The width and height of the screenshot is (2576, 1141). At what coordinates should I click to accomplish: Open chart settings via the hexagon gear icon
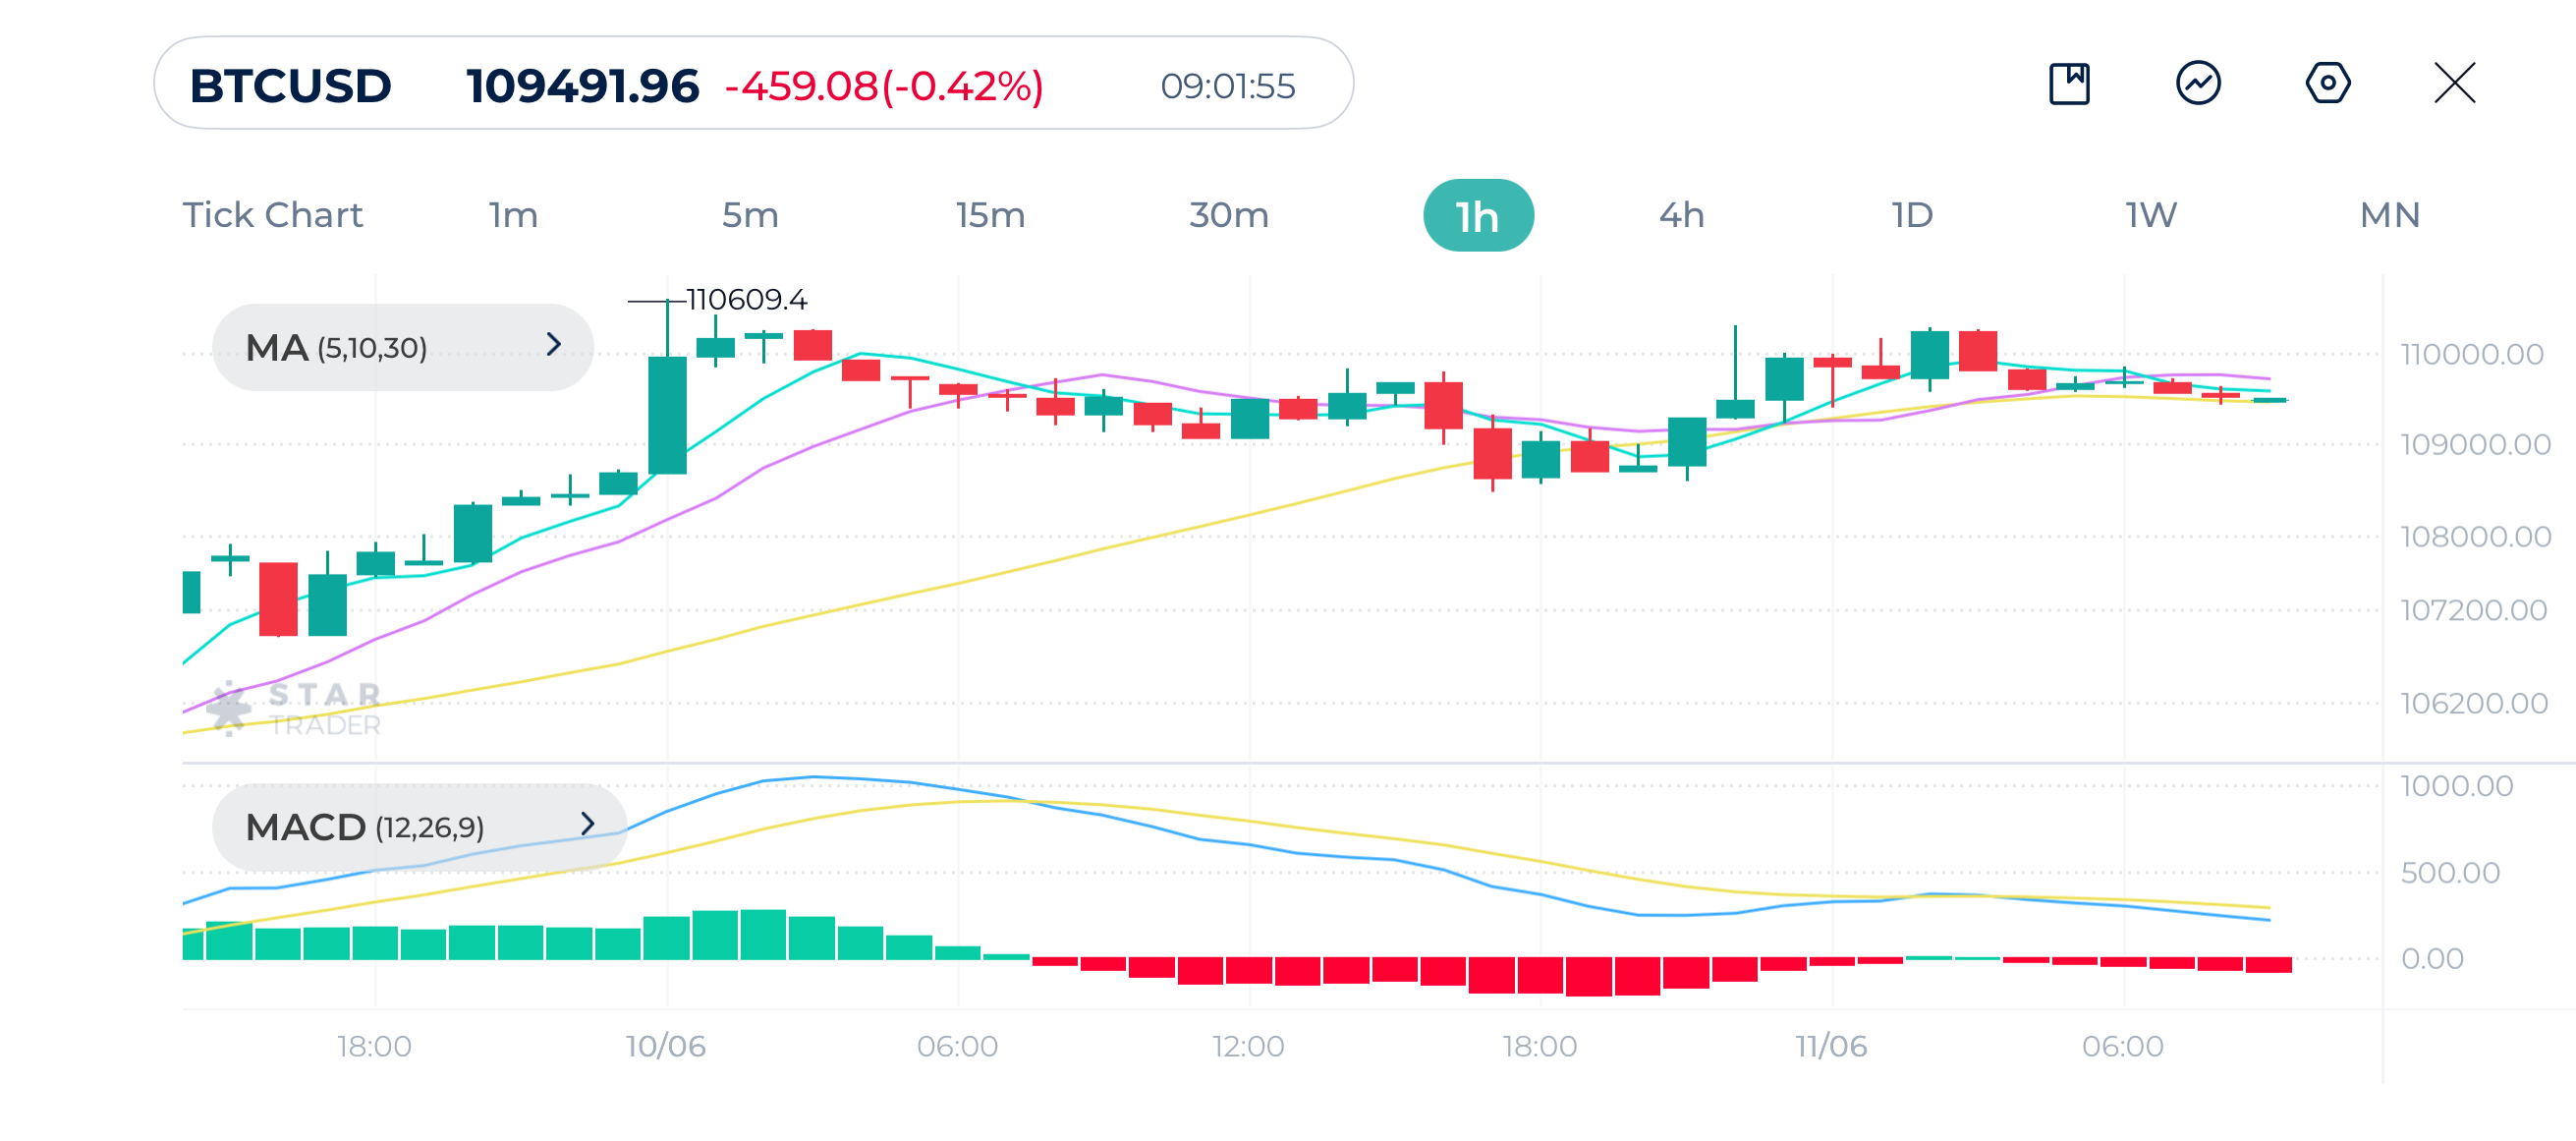(2328, 86)
